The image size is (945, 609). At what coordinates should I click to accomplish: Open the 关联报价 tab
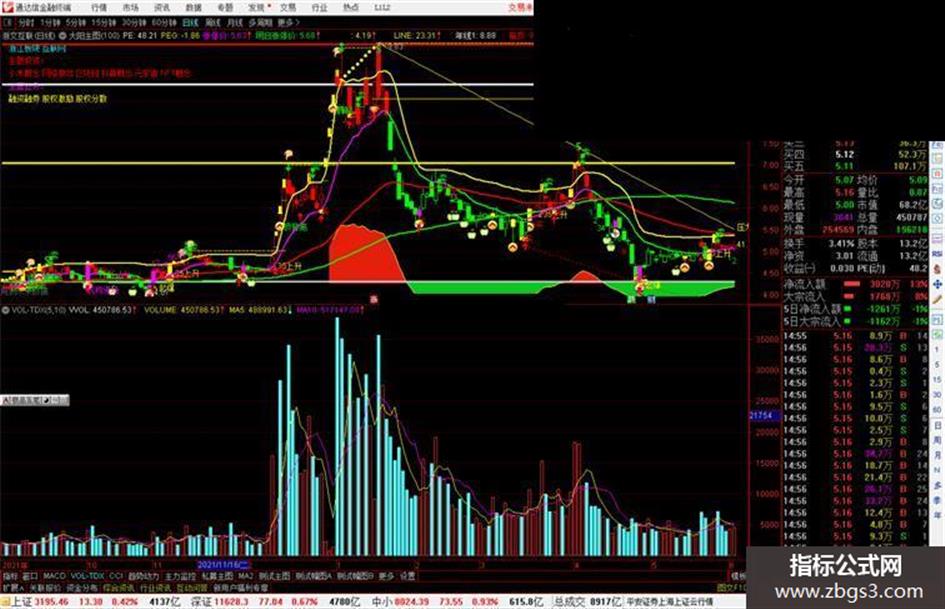[45, 587]
